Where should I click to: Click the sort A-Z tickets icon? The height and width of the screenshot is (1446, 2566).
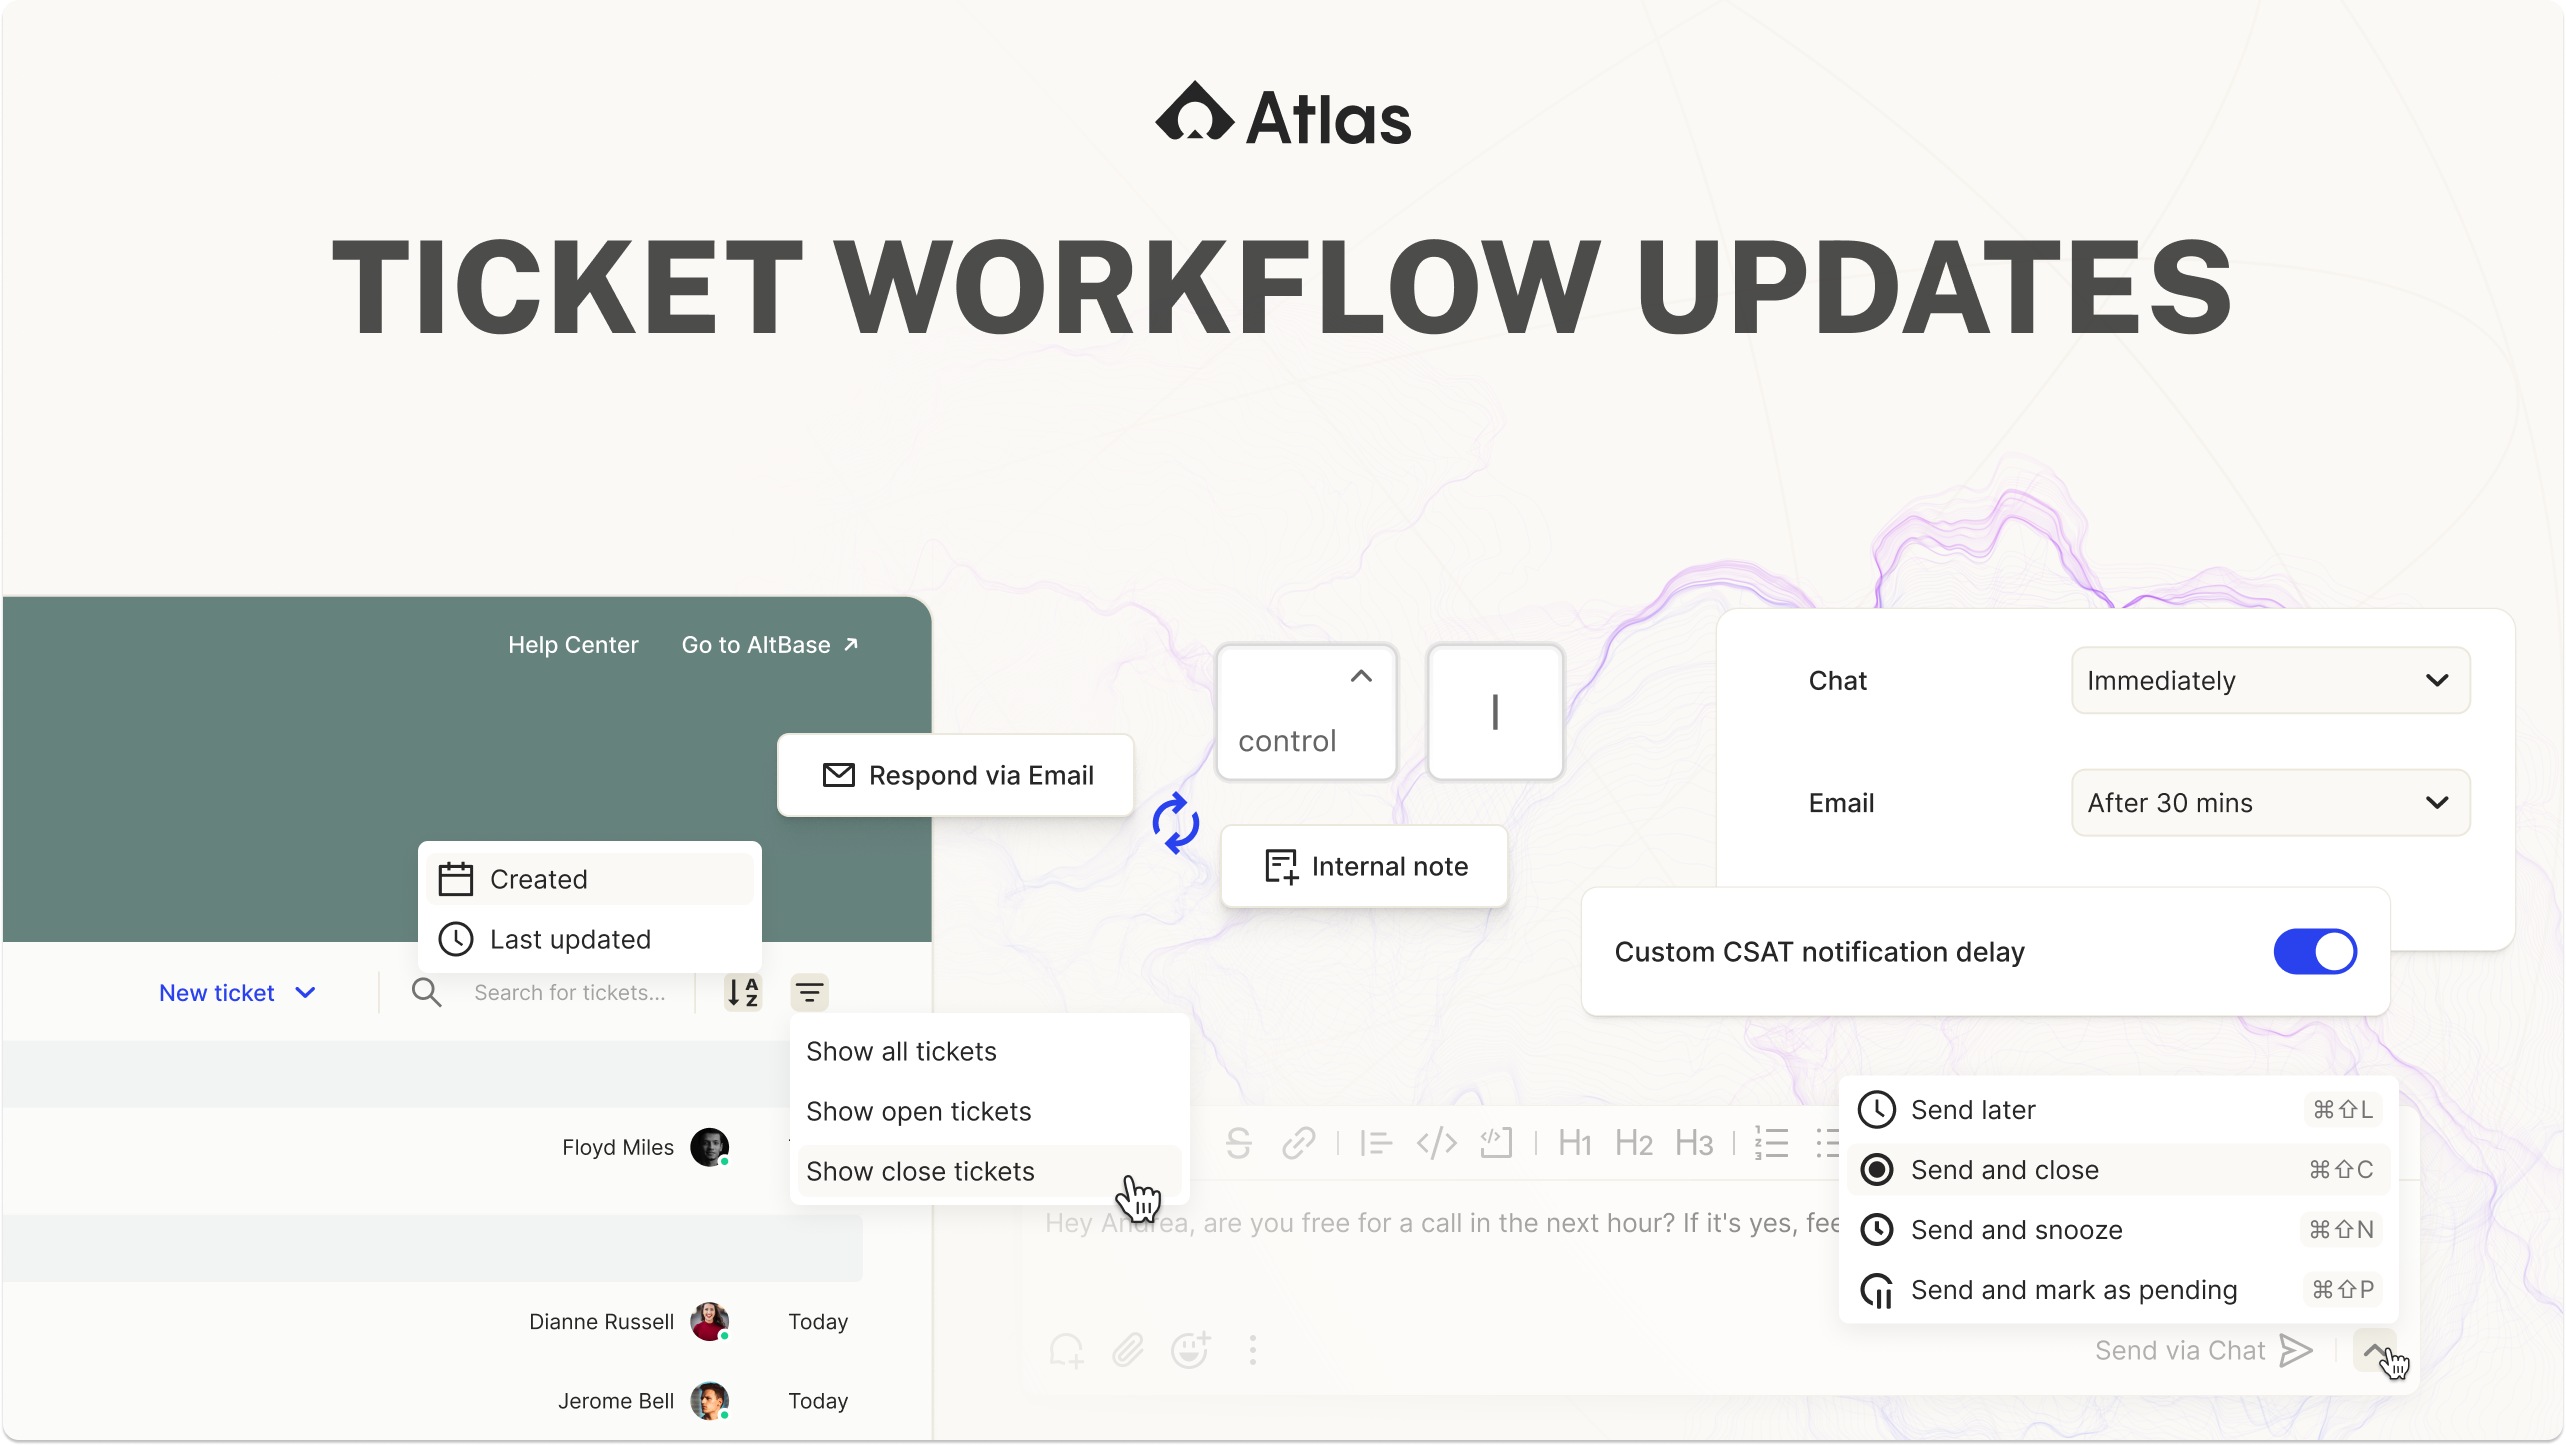click(x=743, y=992)
